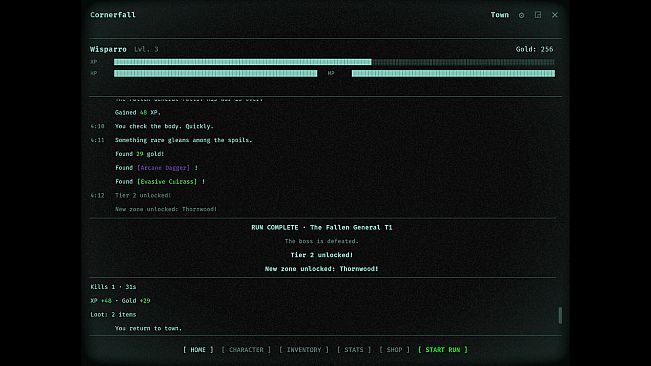Image resolution: width=651 pixels, height=366 pixels.
Task: Click the Town location label
Action: pyautogui.click(x=499, y=15)
